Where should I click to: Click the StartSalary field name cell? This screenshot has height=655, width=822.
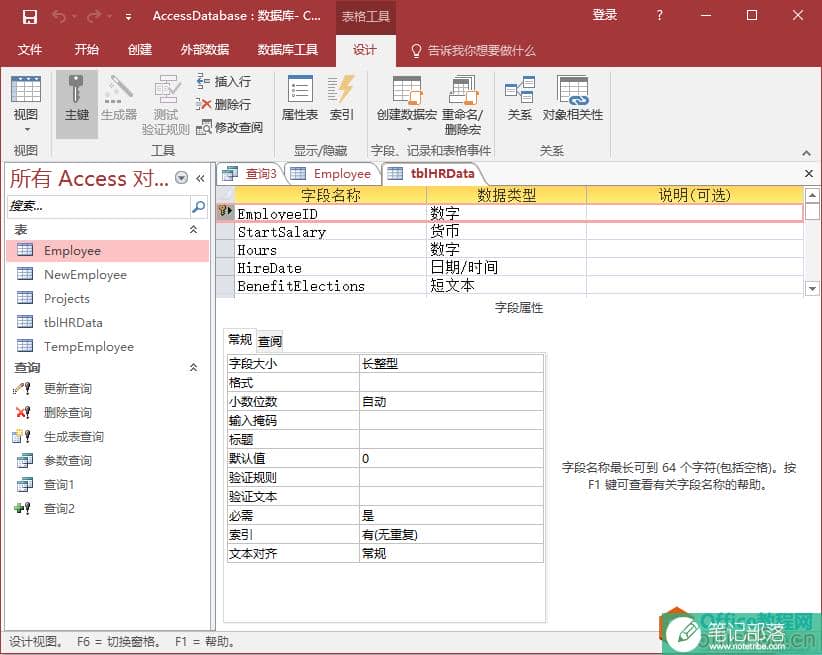pyautogui.click(x=331, y=232)
